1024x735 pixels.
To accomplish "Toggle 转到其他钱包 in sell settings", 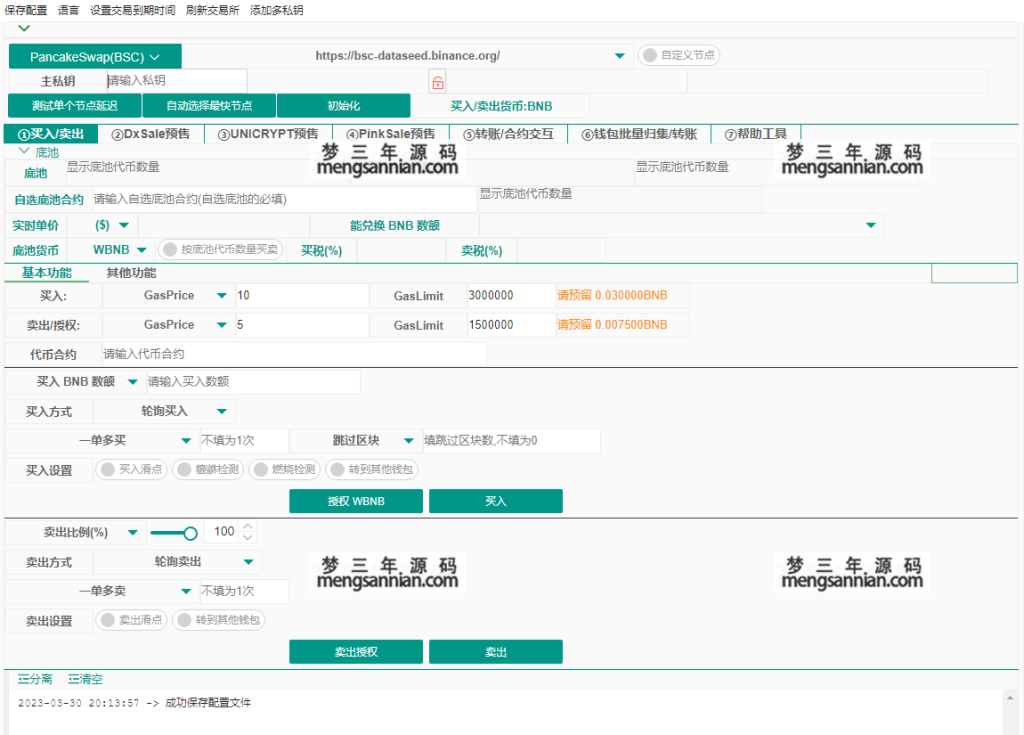I will 219,619.
